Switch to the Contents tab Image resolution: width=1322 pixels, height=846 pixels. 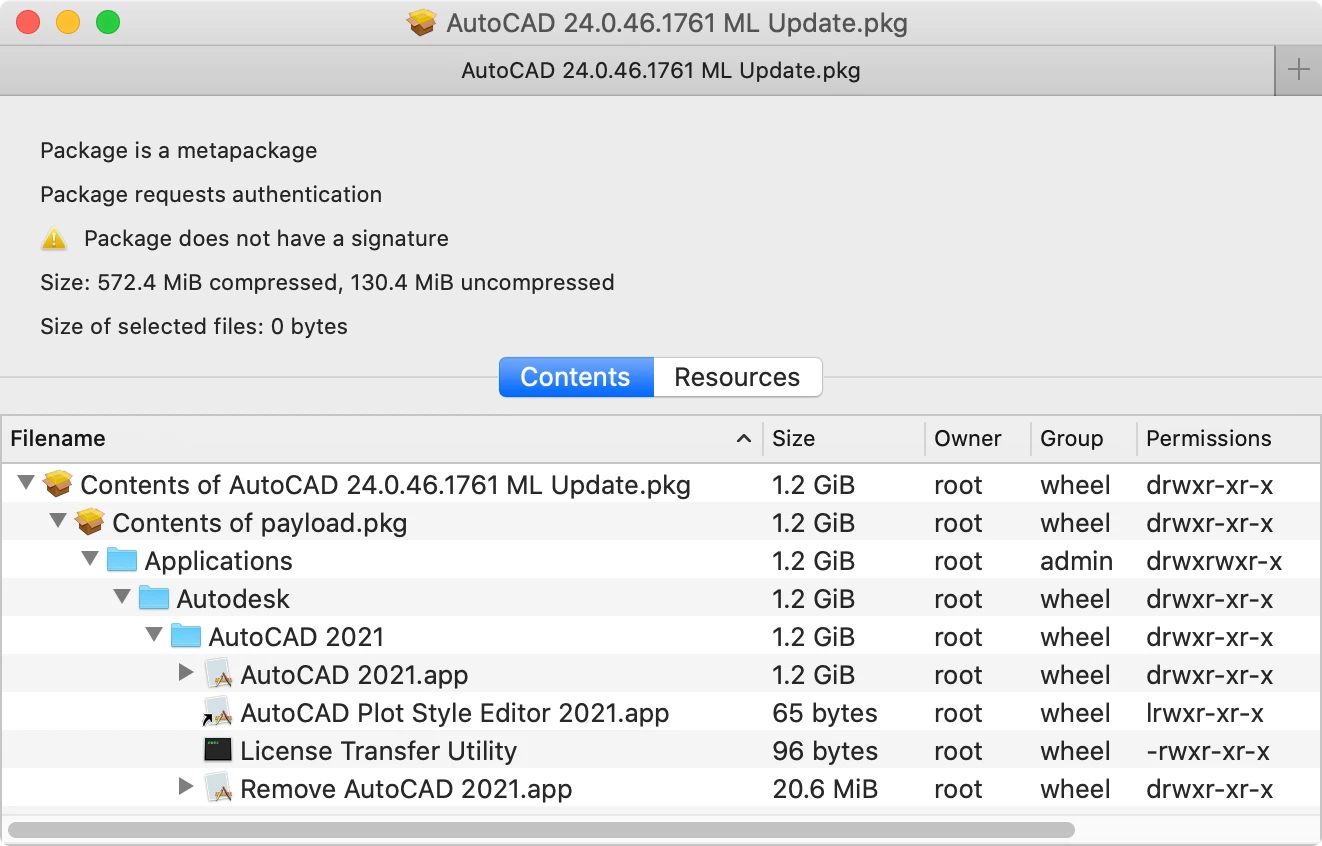[576, 377]
